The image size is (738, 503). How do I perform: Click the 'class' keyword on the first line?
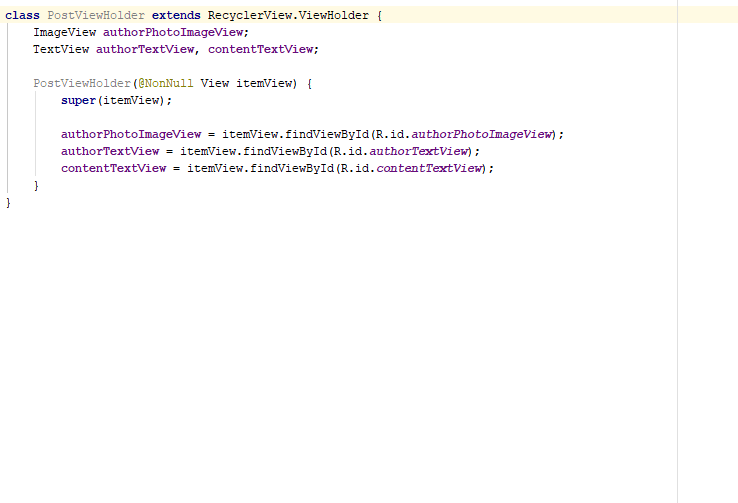pyautogui.click(x=22, y=16)
